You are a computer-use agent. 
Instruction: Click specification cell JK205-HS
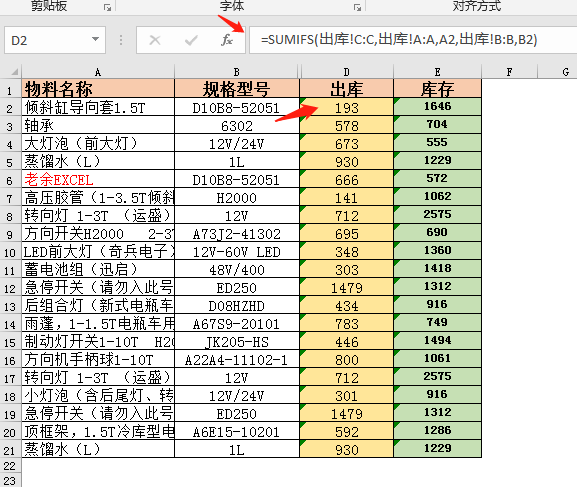click(237, 341)
